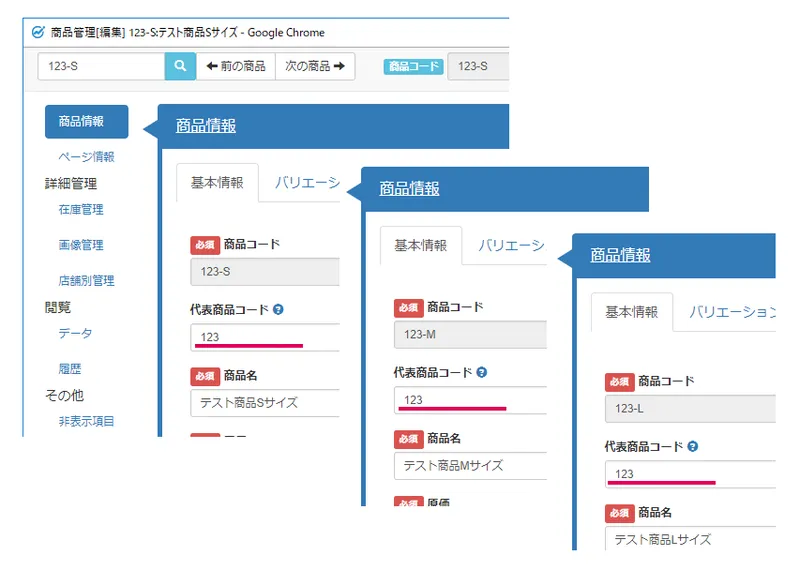Click help icon beside 代表商品コード for 123-M

pyautogui.click(x=482, y=372)
